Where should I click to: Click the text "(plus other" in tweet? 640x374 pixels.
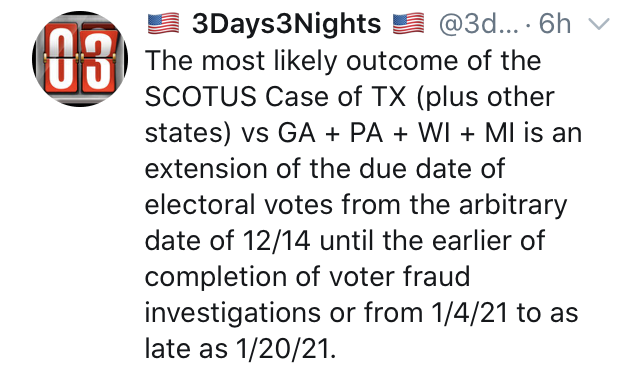[485, 98]
